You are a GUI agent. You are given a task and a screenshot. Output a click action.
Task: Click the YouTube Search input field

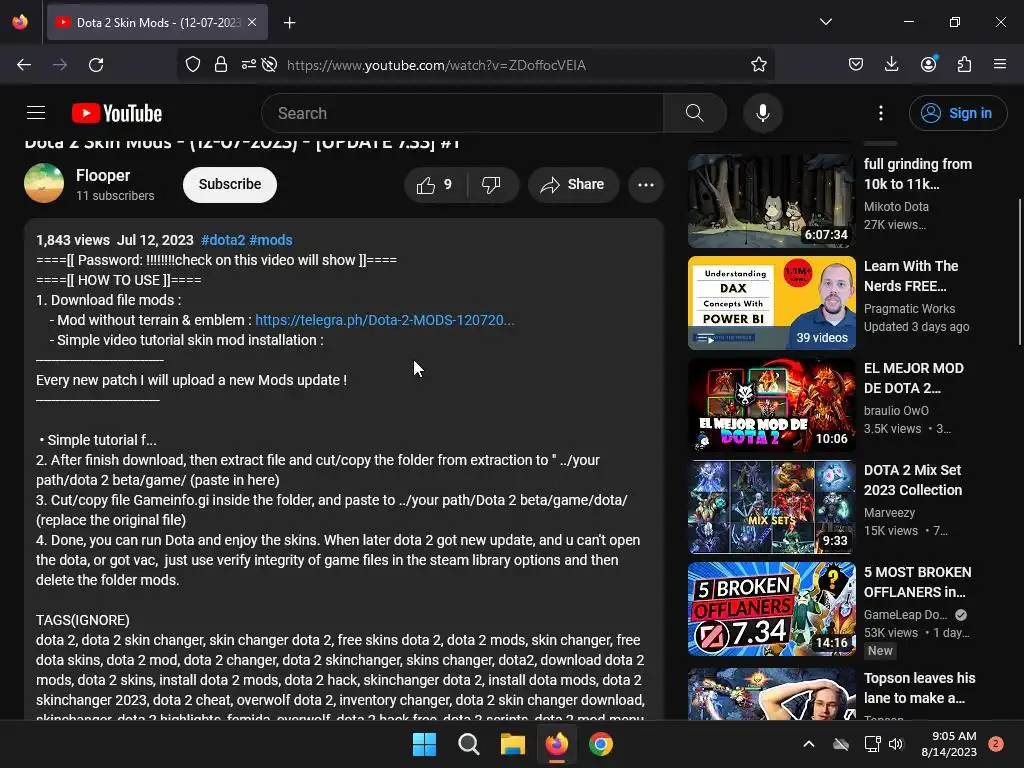point(462,113)
